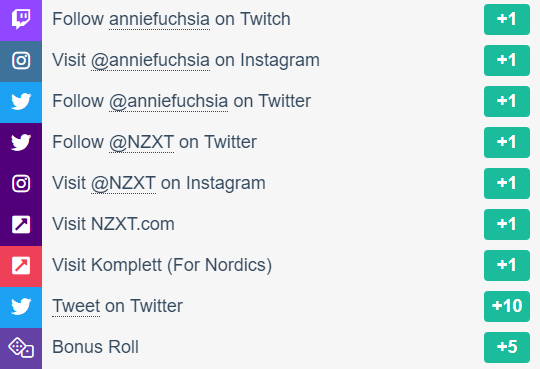Select Follow @NZXT on Twitter entry
The width and height of the screenshot is (540, 369).
click(154, 142)
